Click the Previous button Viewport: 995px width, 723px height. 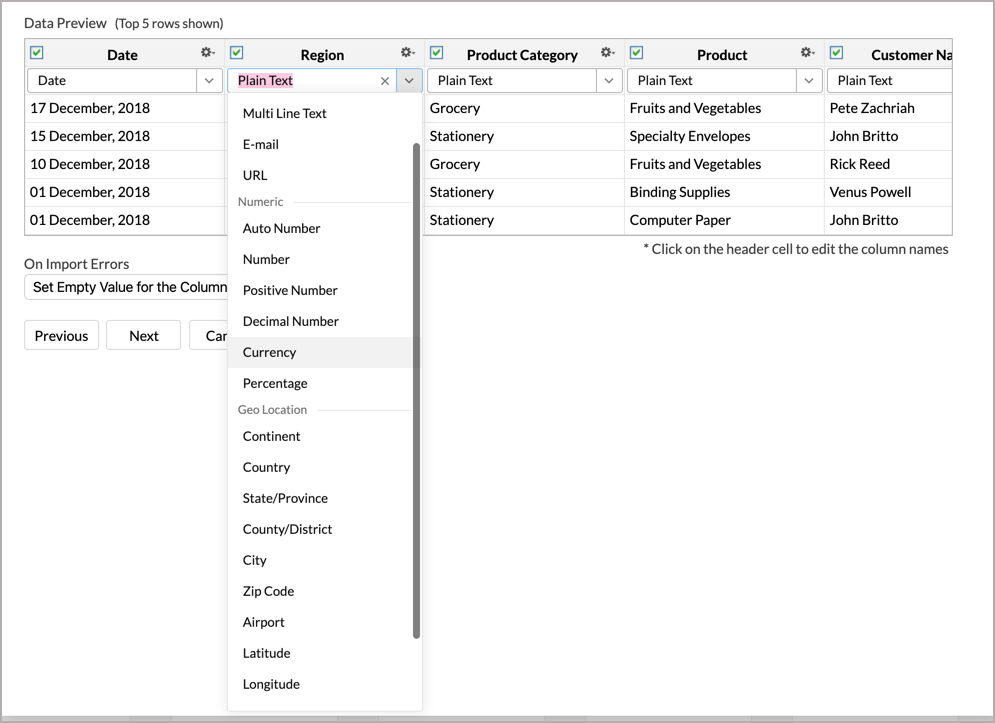tap(62, 335)
